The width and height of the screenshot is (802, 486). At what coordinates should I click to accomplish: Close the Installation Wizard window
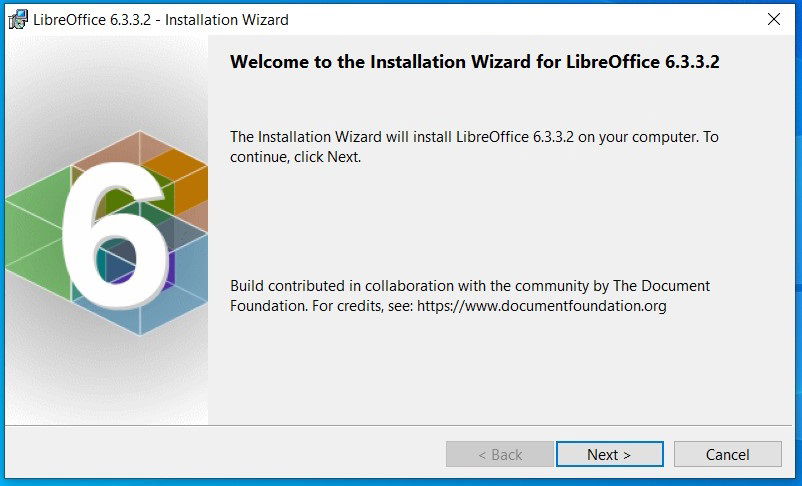pos(774,19)
